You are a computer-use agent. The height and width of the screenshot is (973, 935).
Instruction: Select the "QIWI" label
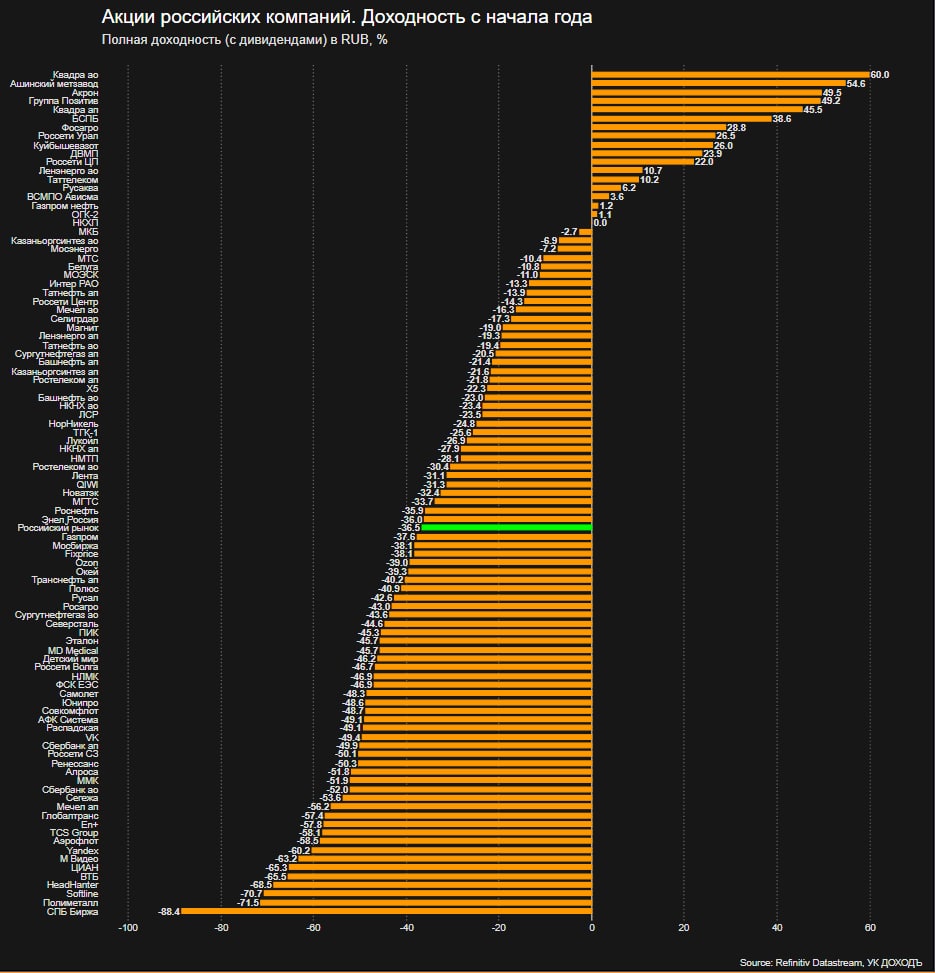pyautogui.click(x=87, y=485)
